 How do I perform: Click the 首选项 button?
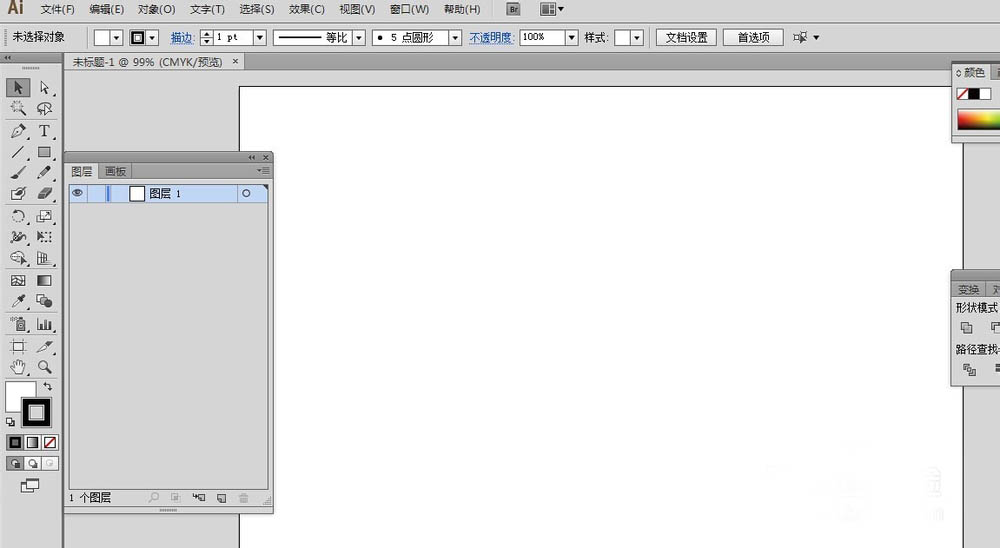[753, 37]
